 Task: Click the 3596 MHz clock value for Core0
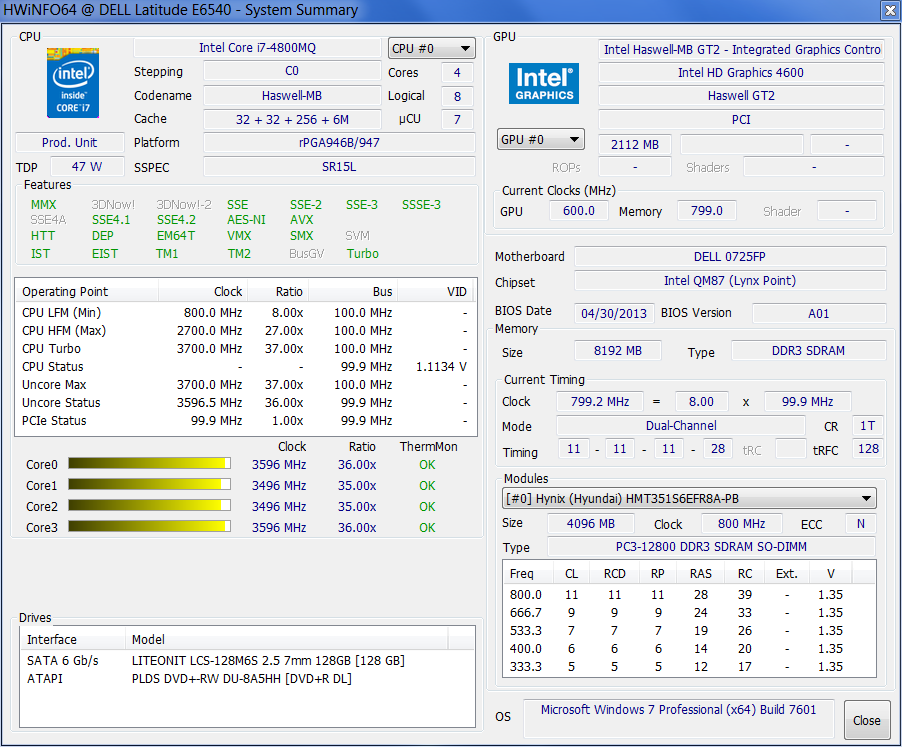click(279, 465)
